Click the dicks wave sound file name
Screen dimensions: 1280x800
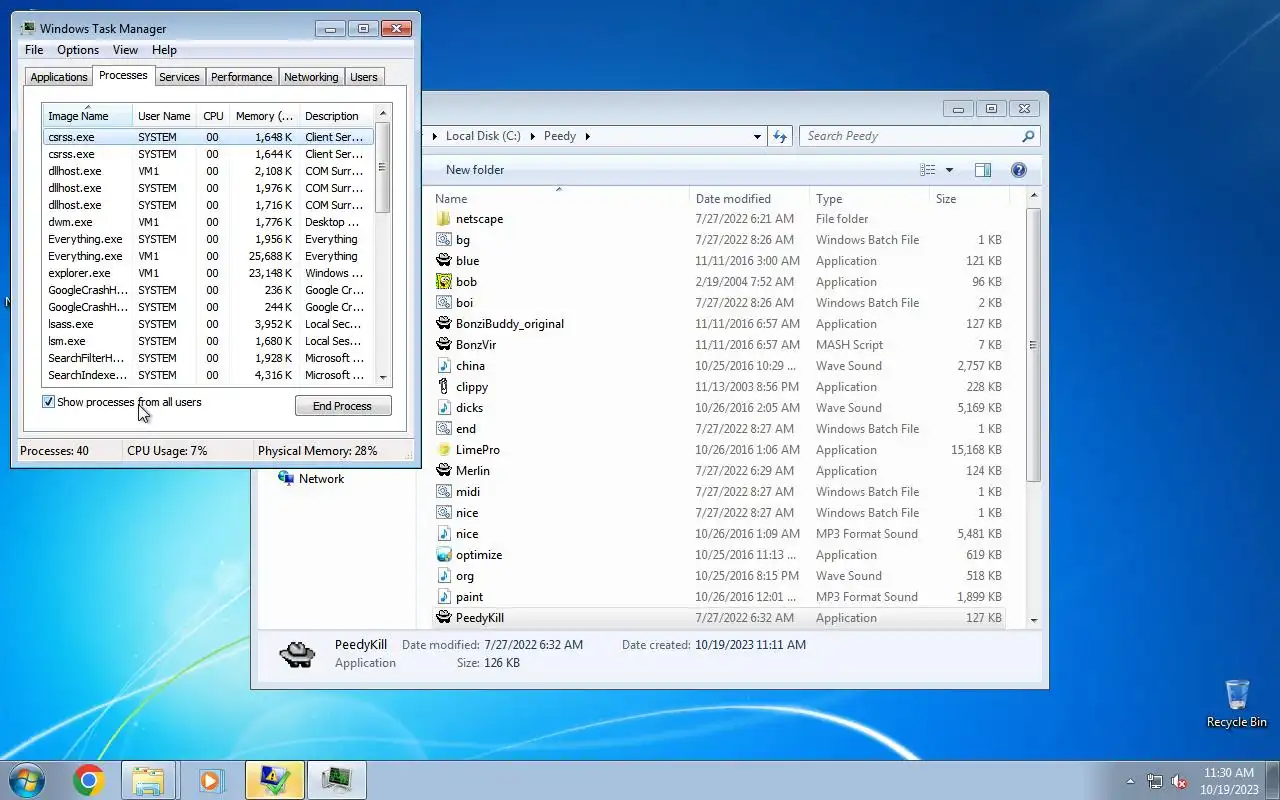coord(469,408)
